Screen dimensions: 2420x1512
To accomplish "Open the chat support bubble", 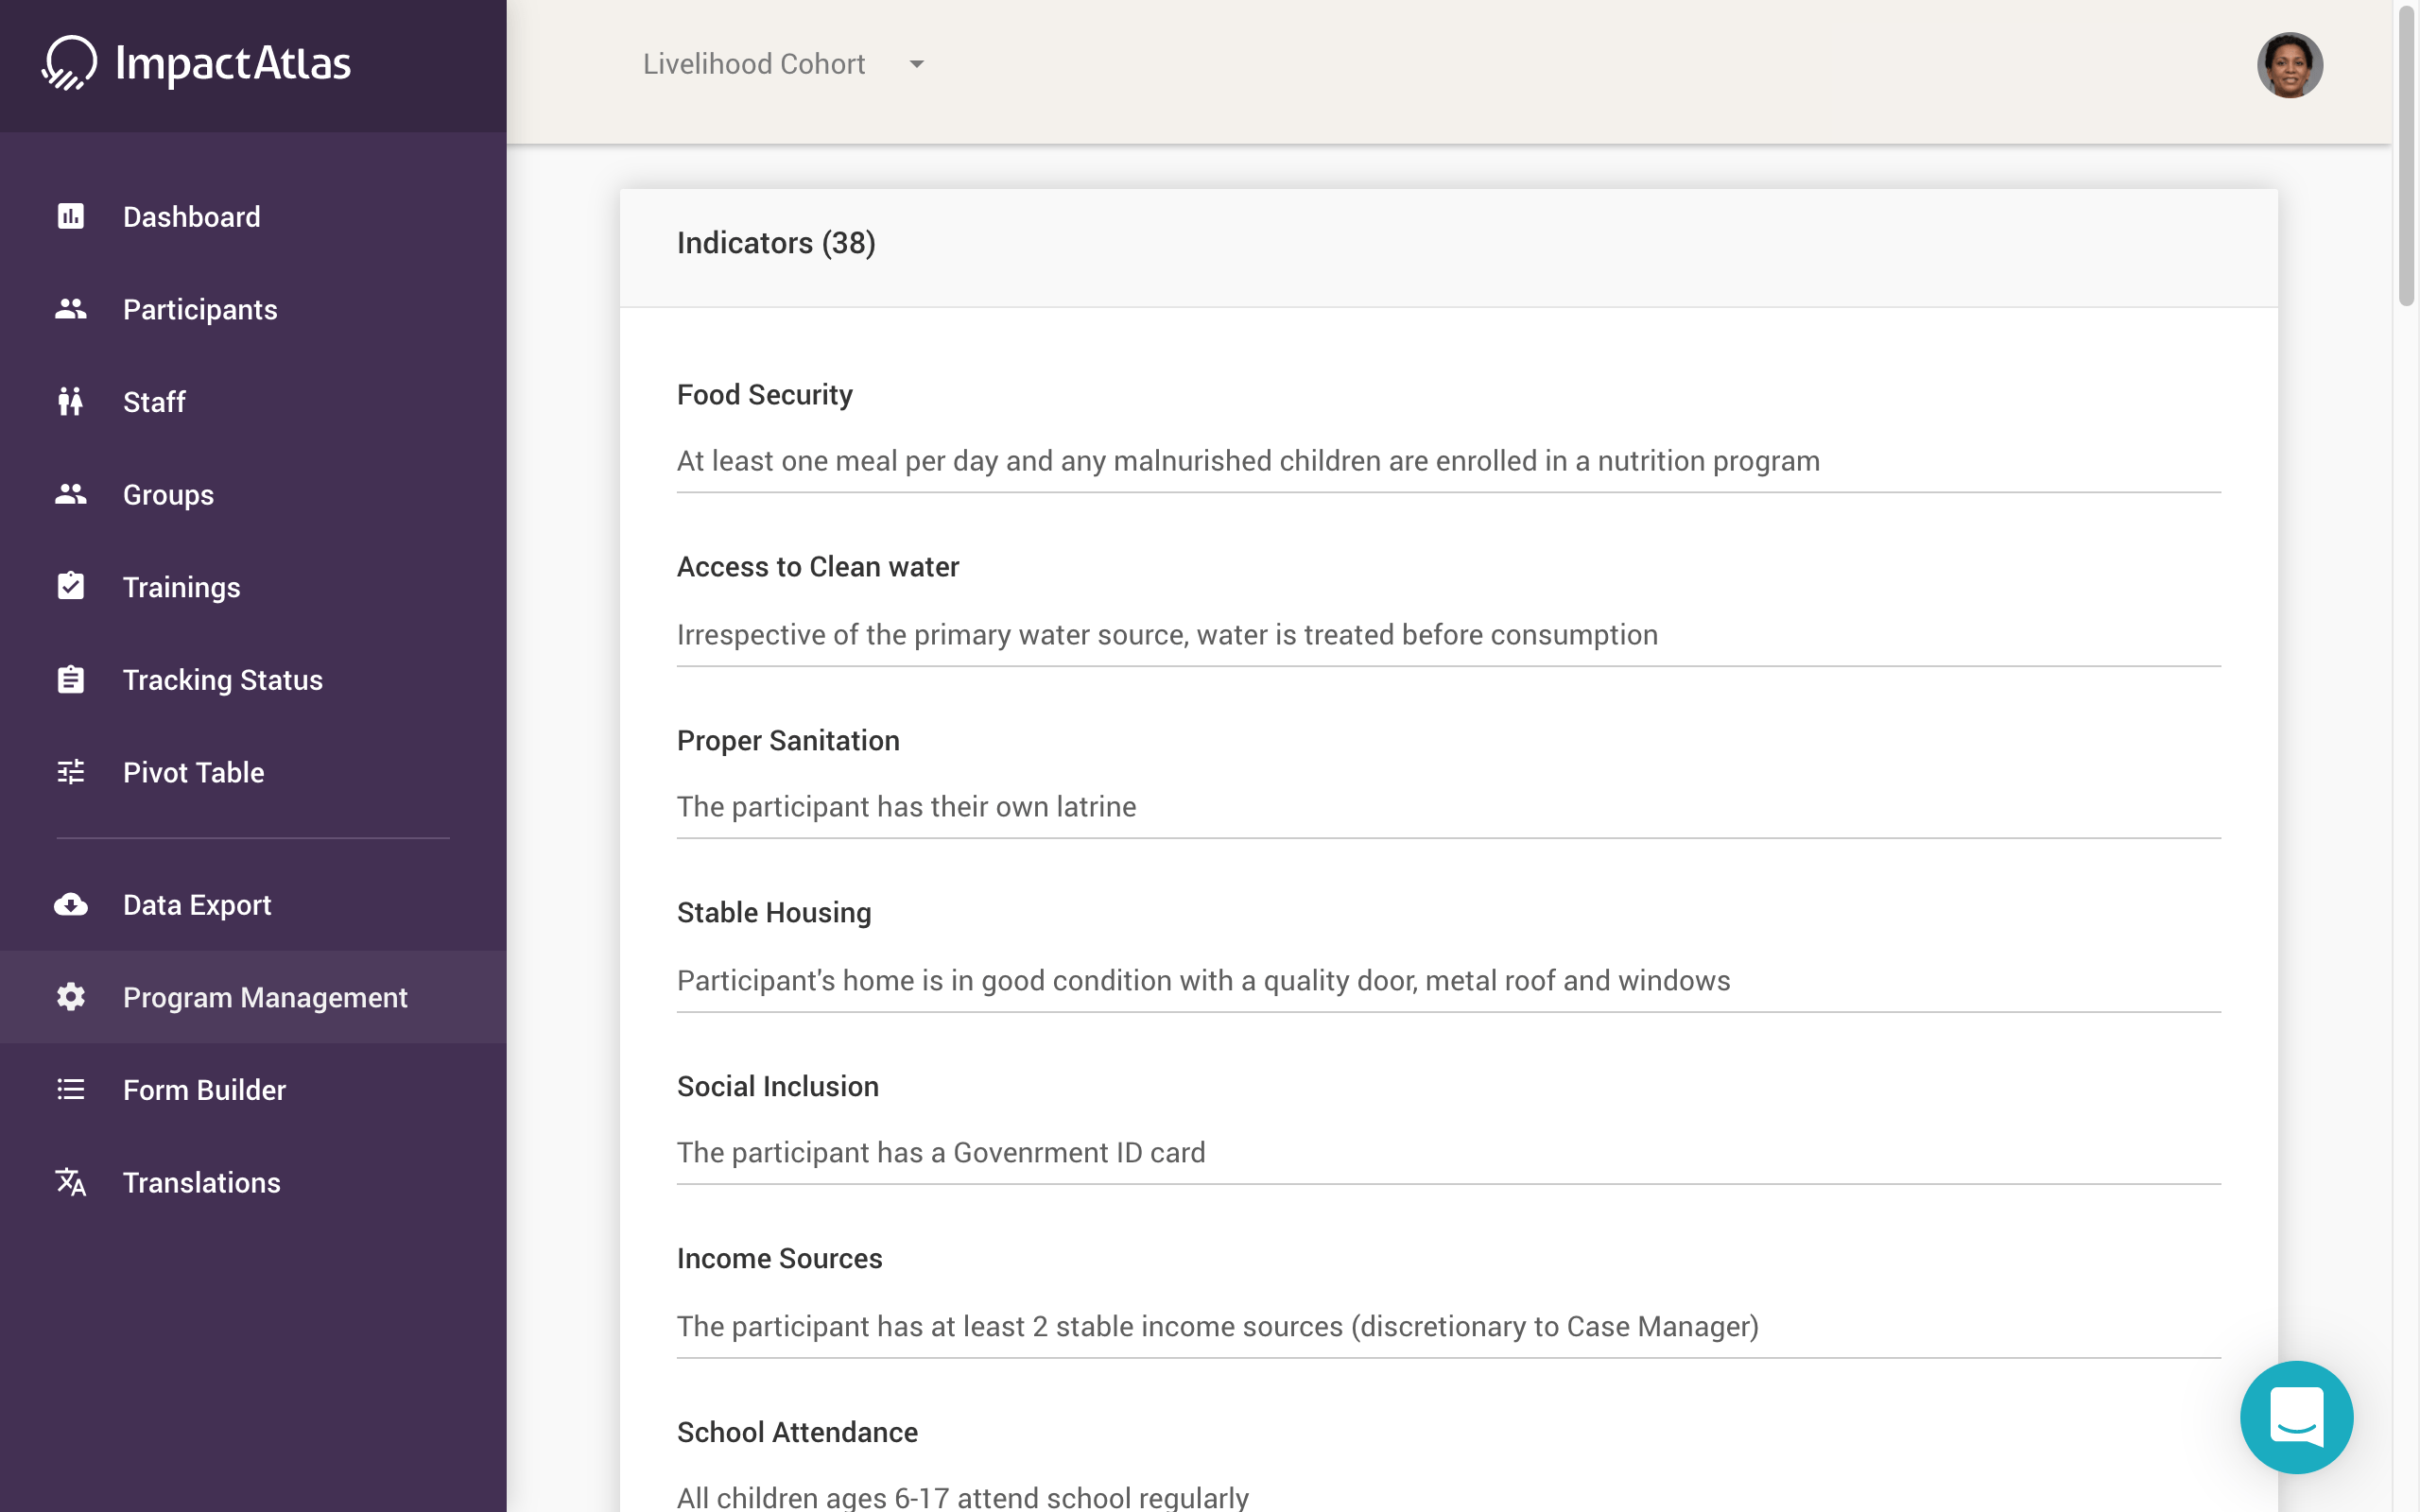I will pyautogui.click(x=2296, y=1417).
